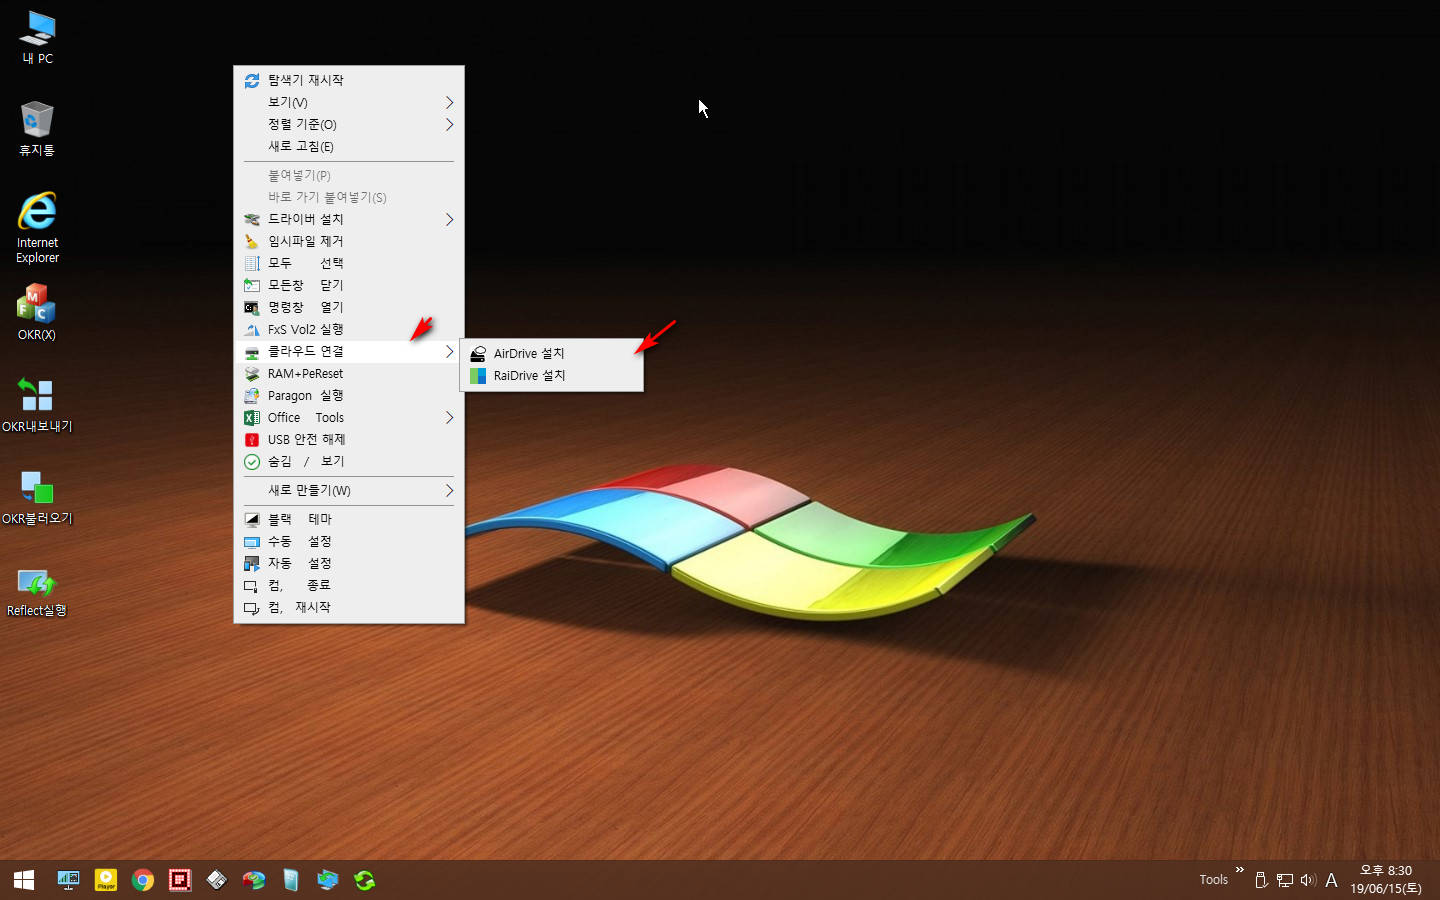Launch Internet Explorer from the desktop
This screenshot has width=1440, height=900.
click(x=37, y=227)
